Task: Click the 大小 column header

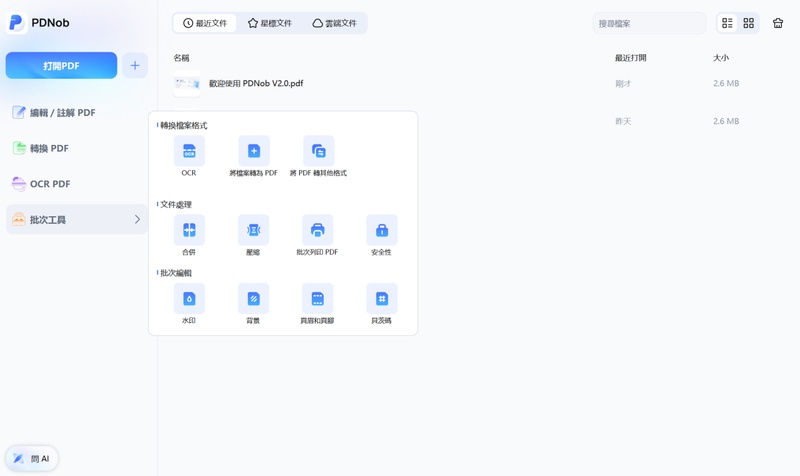Action: [721, 58]
